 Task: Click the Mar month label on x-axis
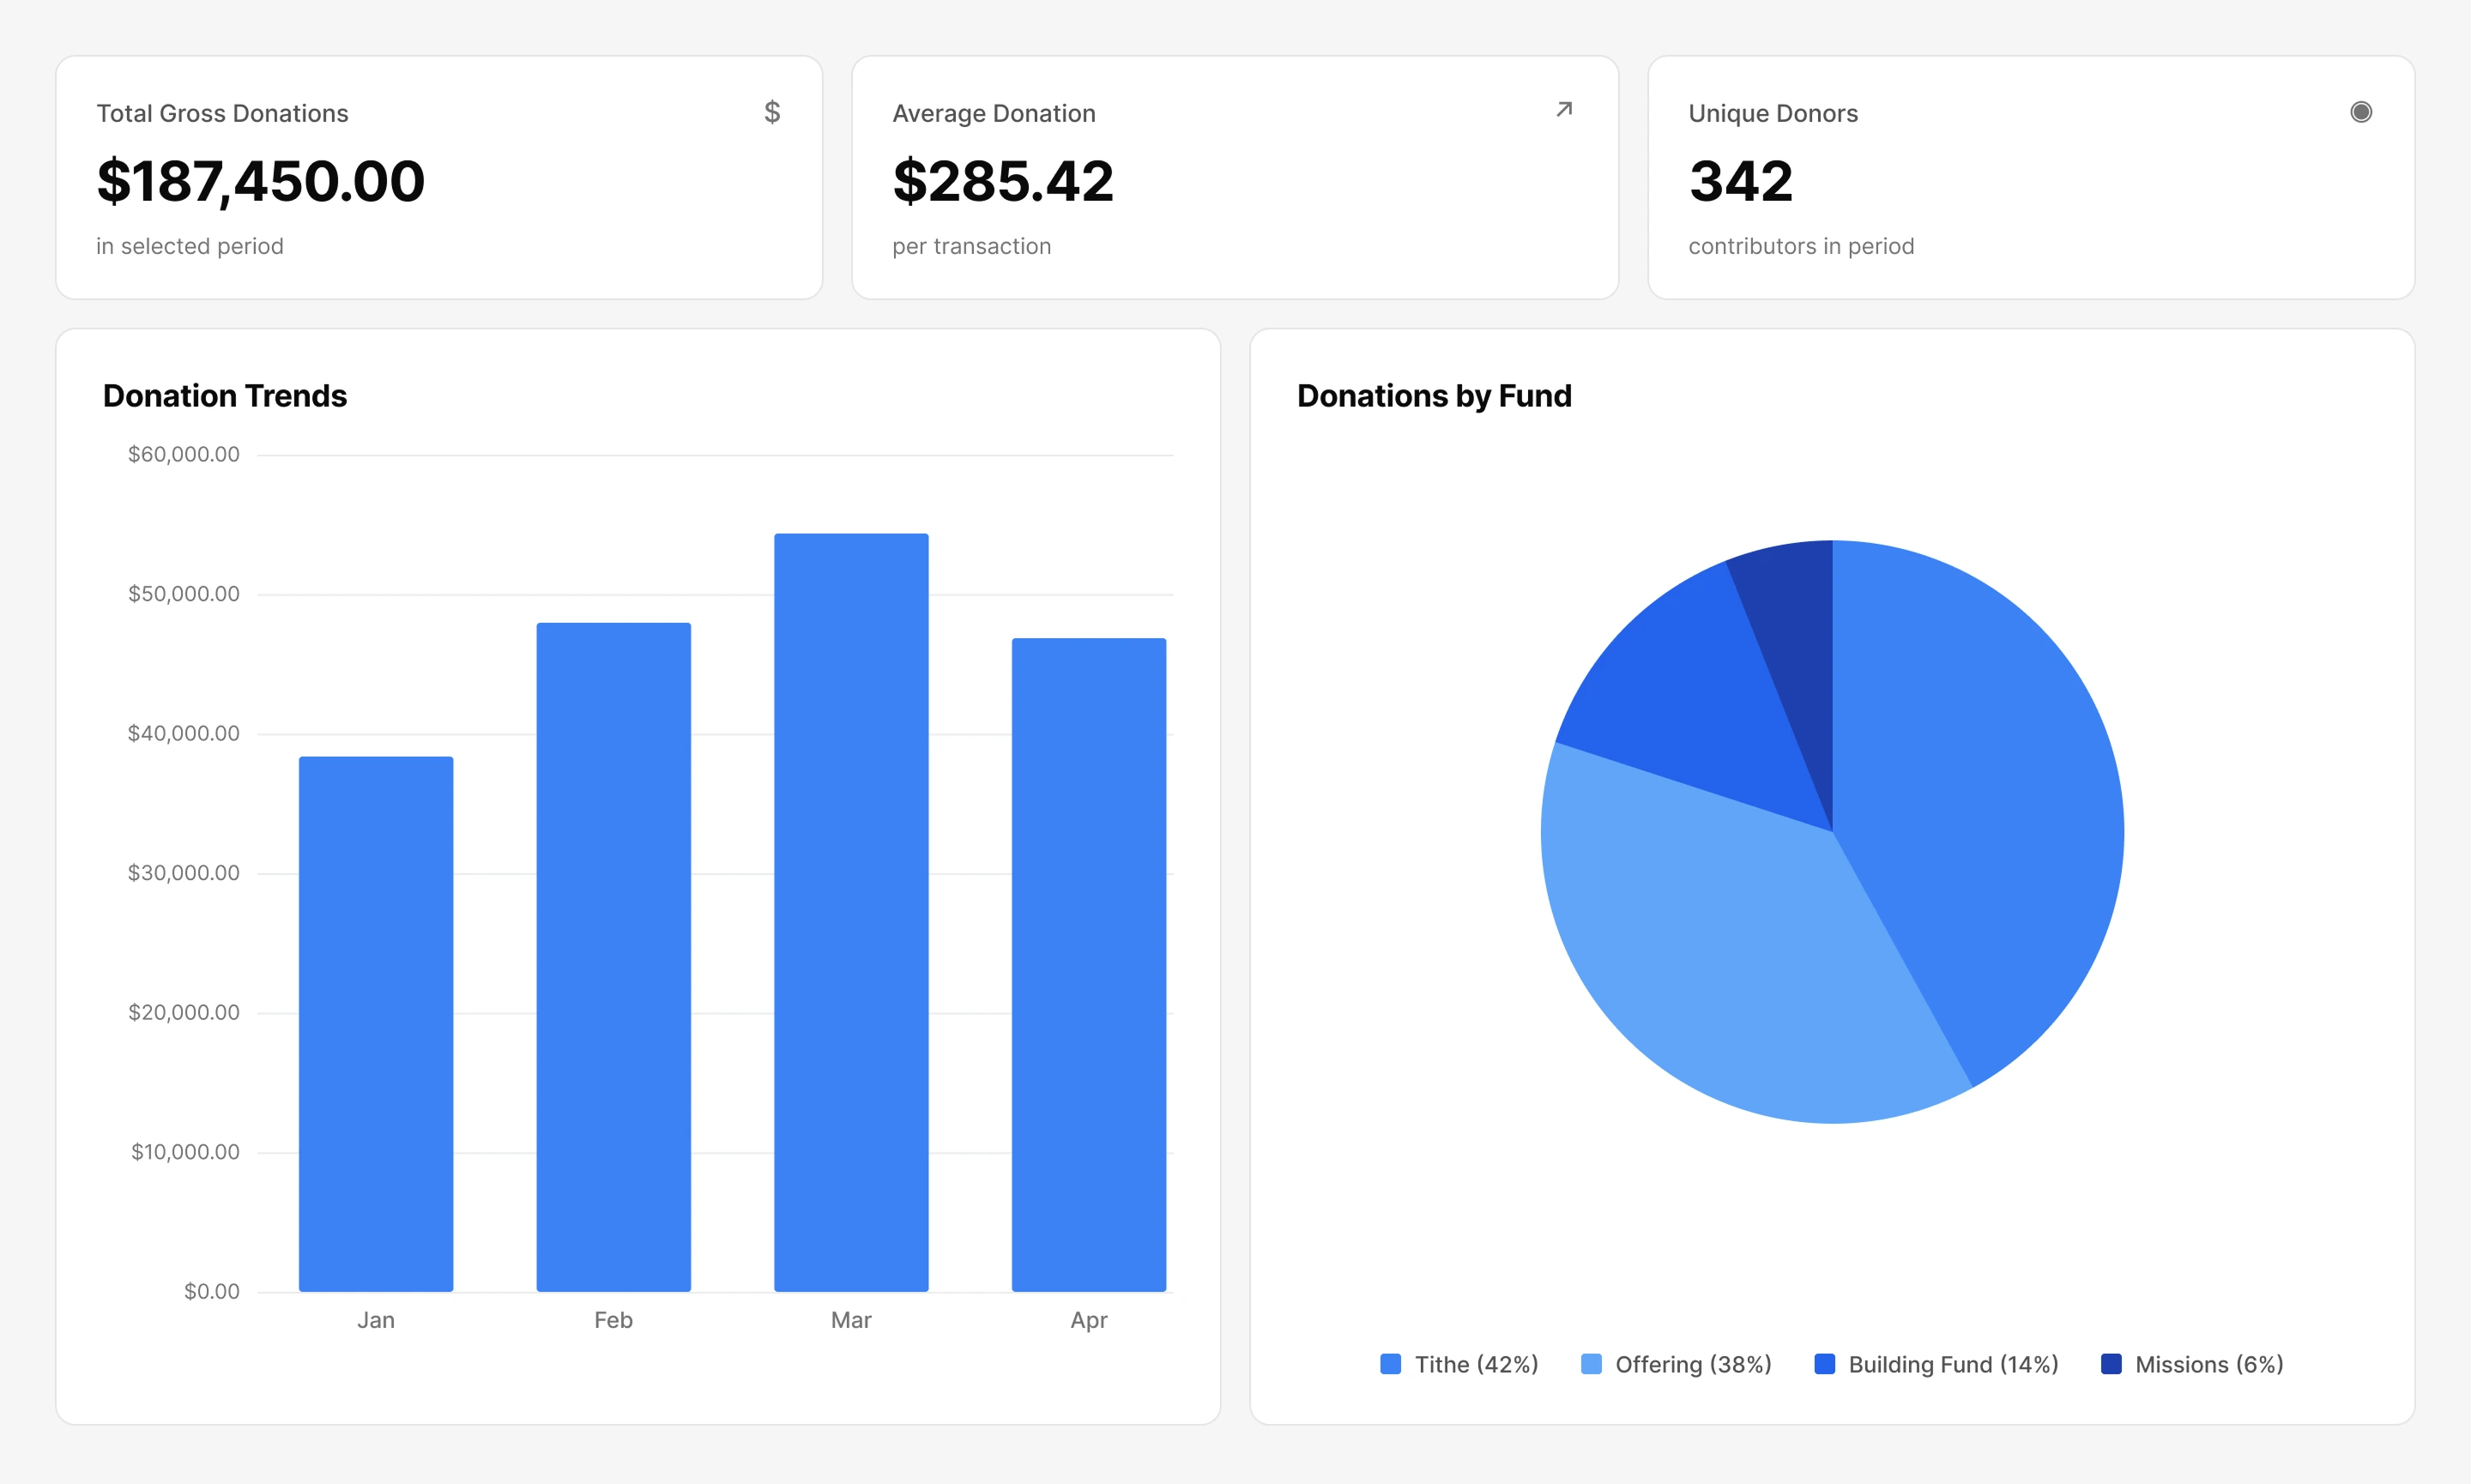(851, 1320)
